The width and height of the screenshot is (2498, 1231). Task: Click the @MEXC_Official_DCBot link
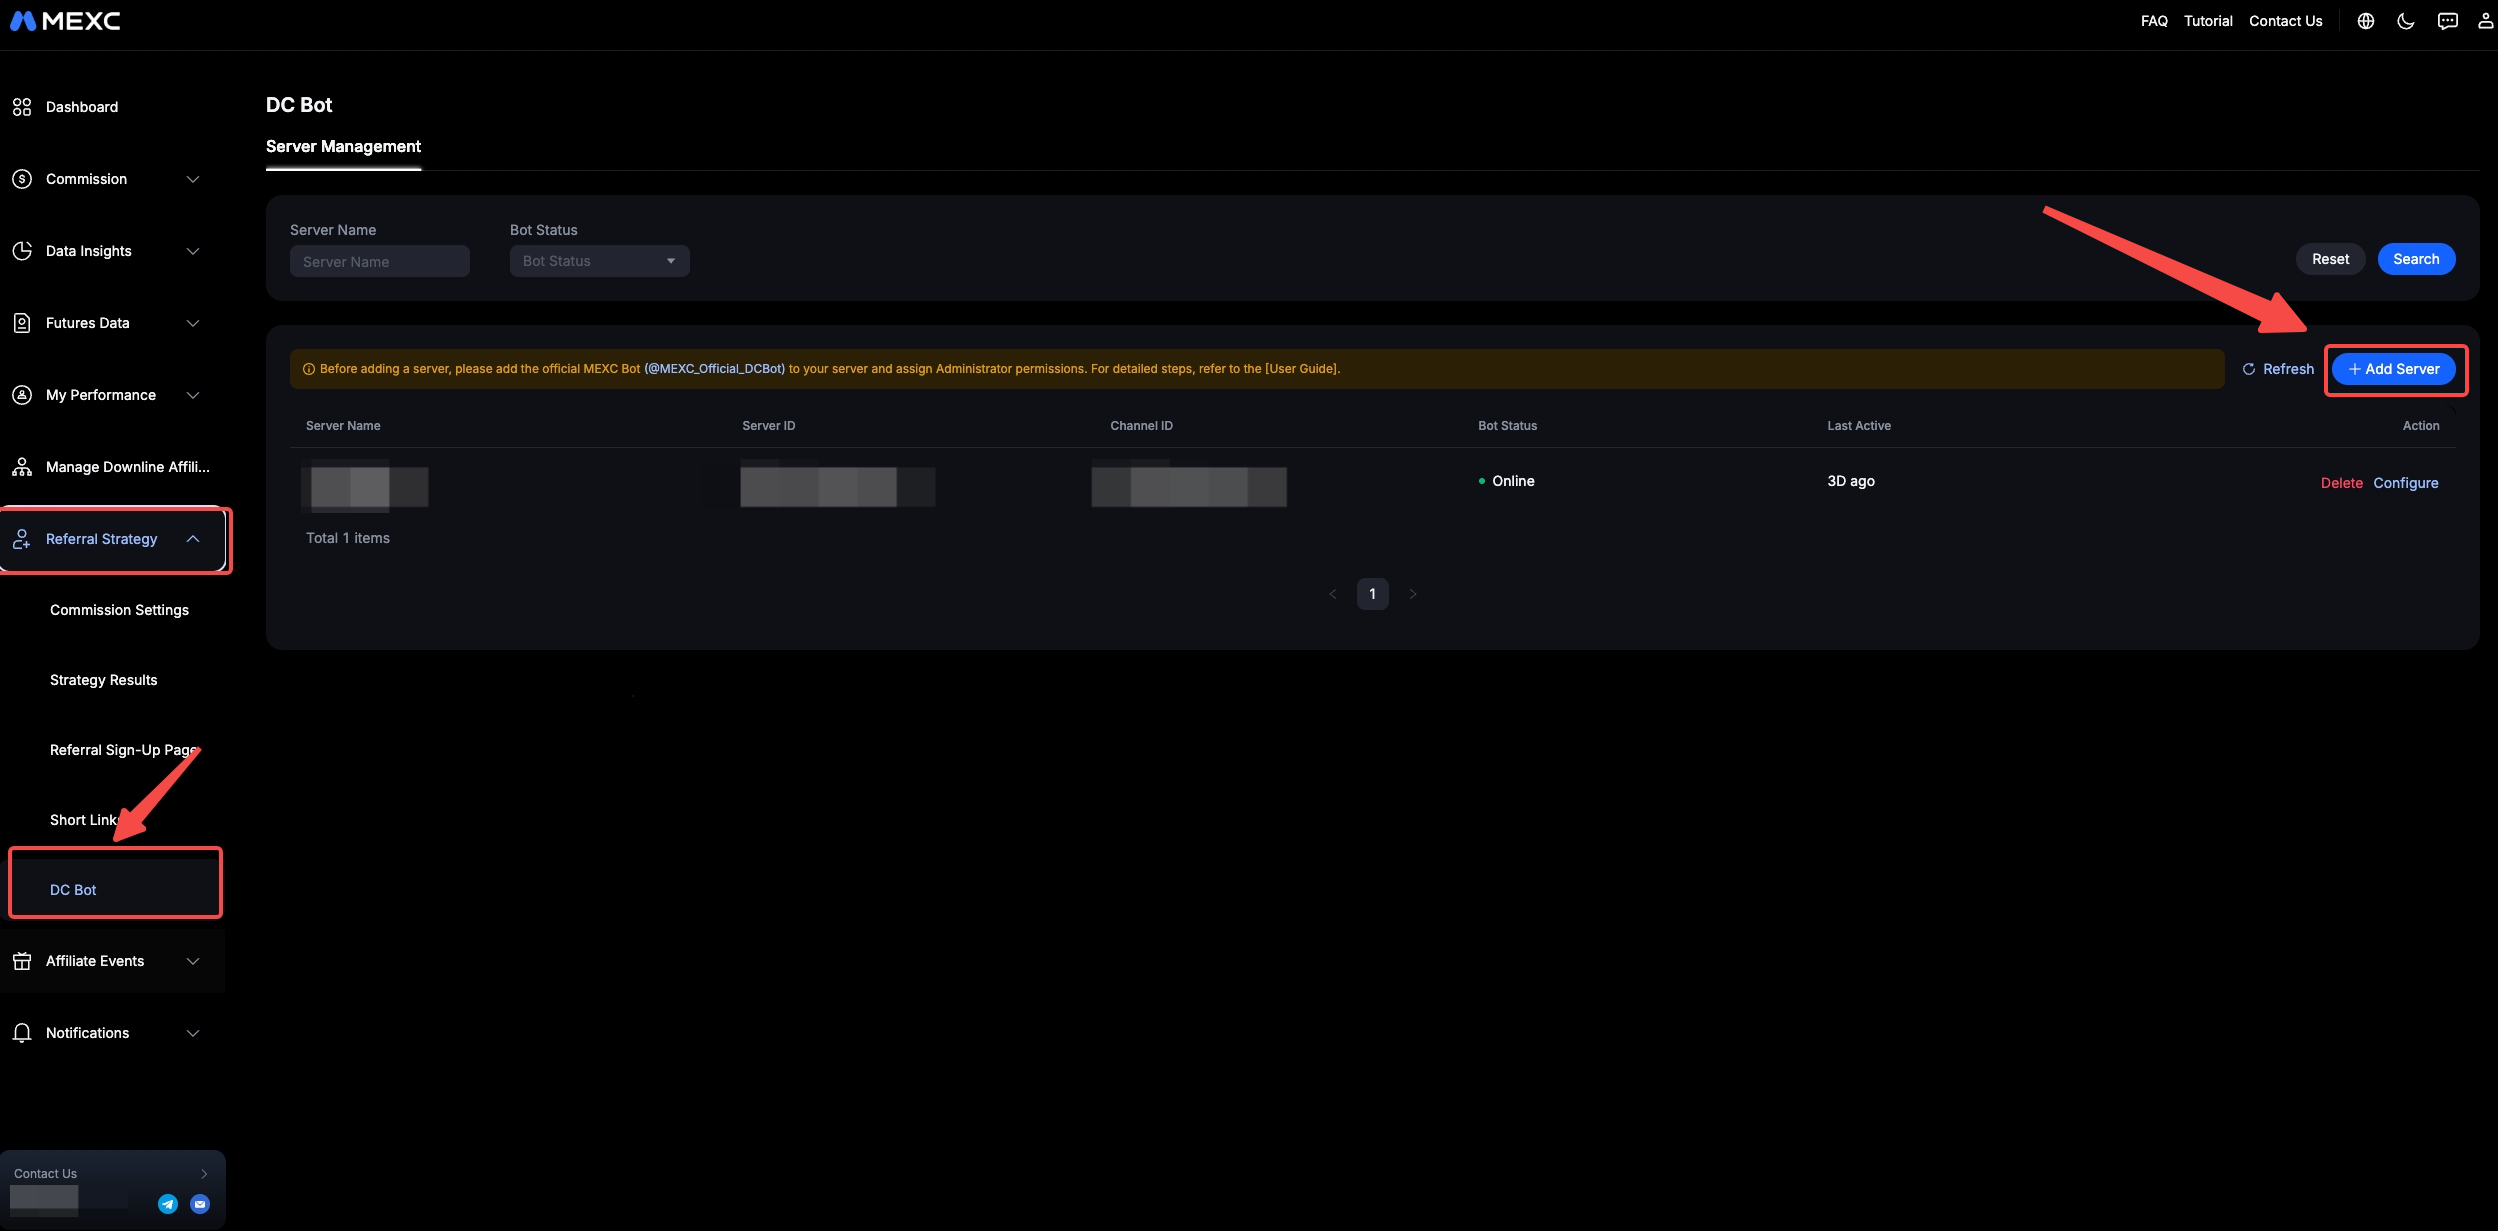point(714,369)
